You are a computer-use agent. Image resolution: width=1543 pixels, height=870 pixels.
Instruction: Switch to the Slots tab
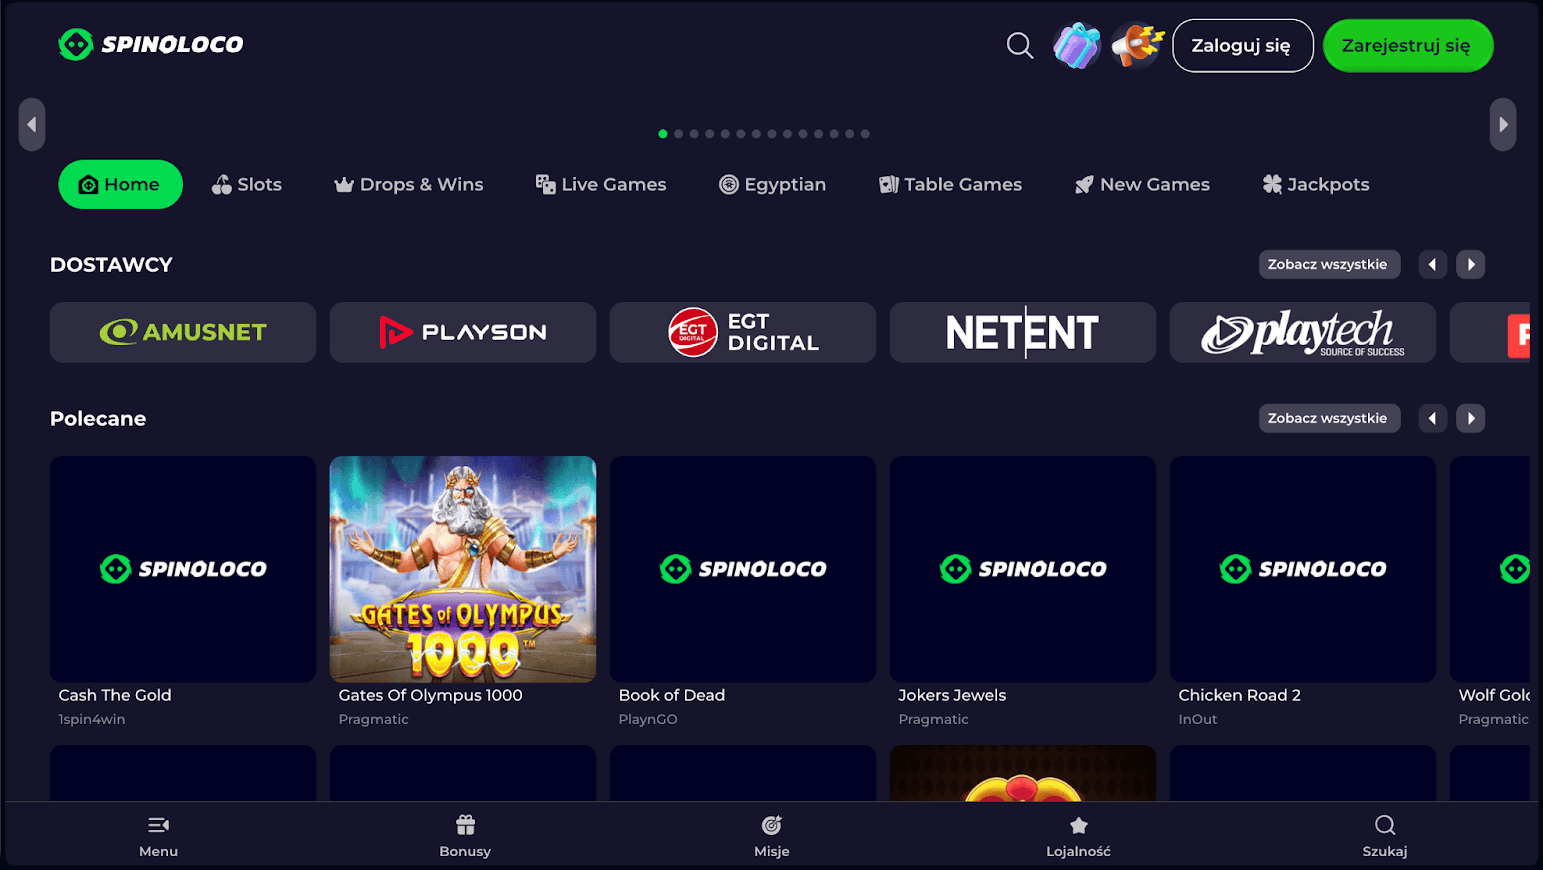tap(247, 185)
